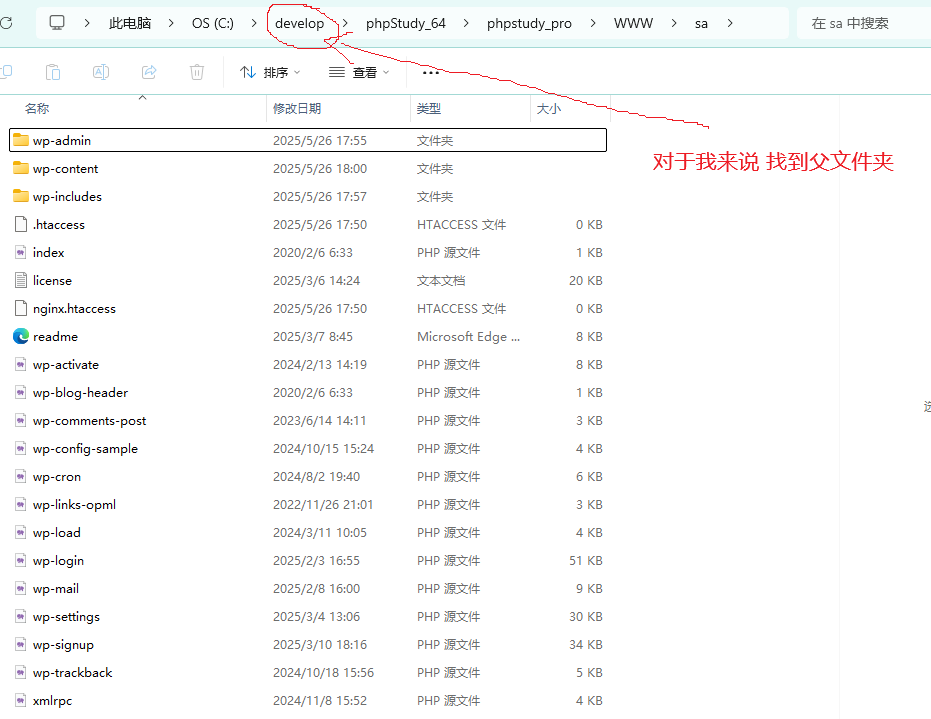This screenshot has height=719, width=931.
Task: Select the wp-settings file name
Action: pyautogui.click(x=66, y=616)
